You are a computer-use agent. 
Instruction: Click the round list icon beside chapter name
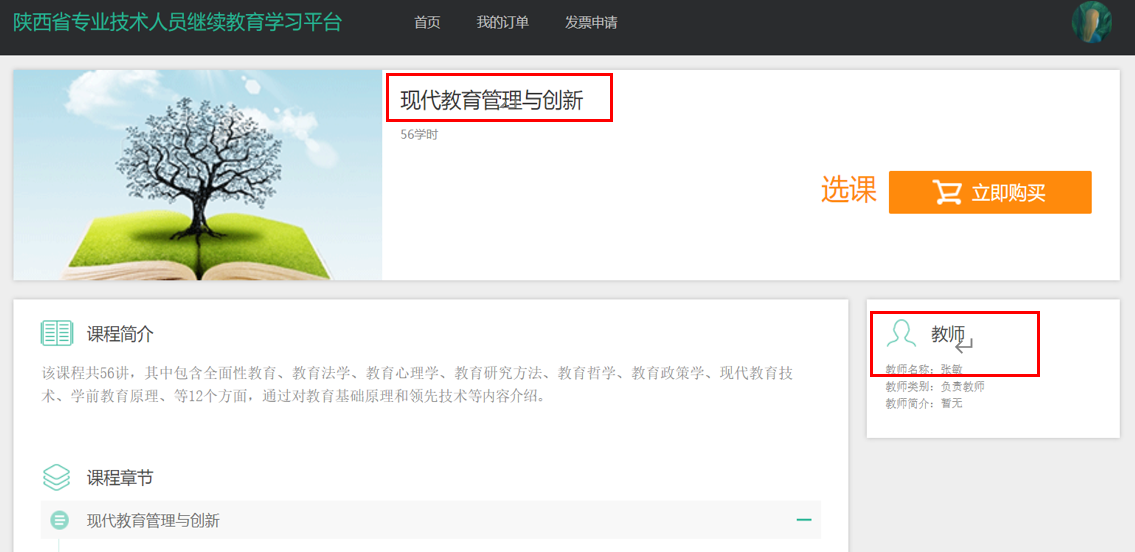60,520
